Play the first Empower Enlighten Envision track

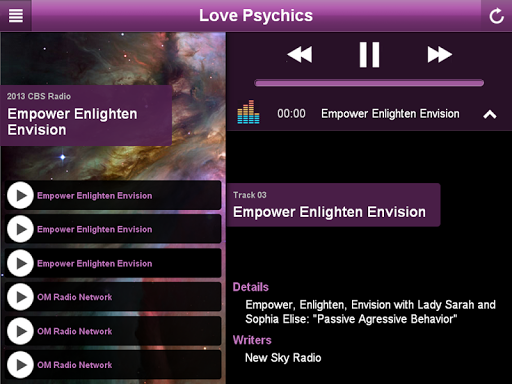coord(20,195)
